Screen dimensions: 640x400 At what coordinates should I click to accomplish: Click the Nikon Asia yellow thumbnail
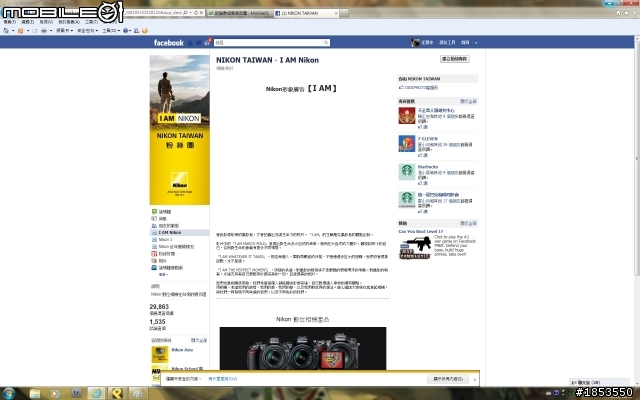160,354
